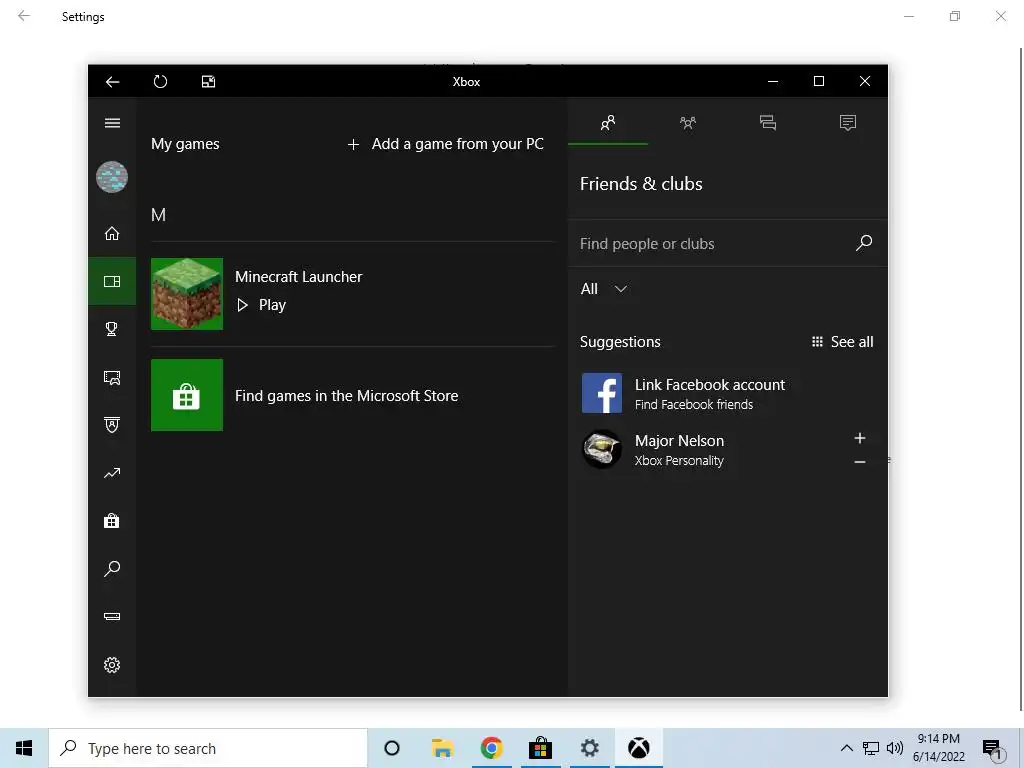Click the taskbar clock 9:14 PM
This screenshot has height=768, width=1024.
[938, 739]
